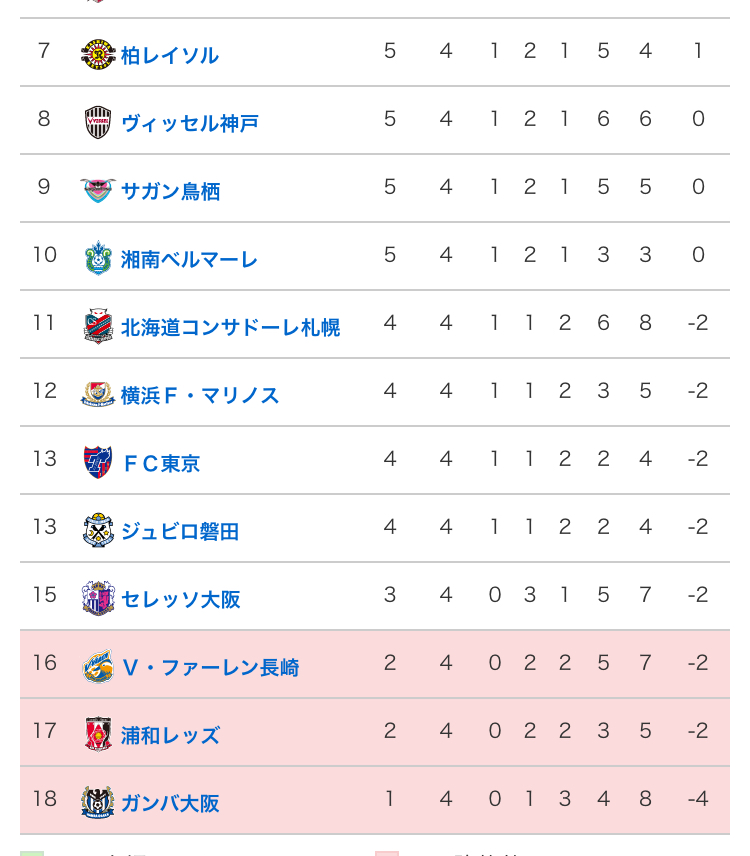Click the ガンバ大阪 team name link

(170, 803)
